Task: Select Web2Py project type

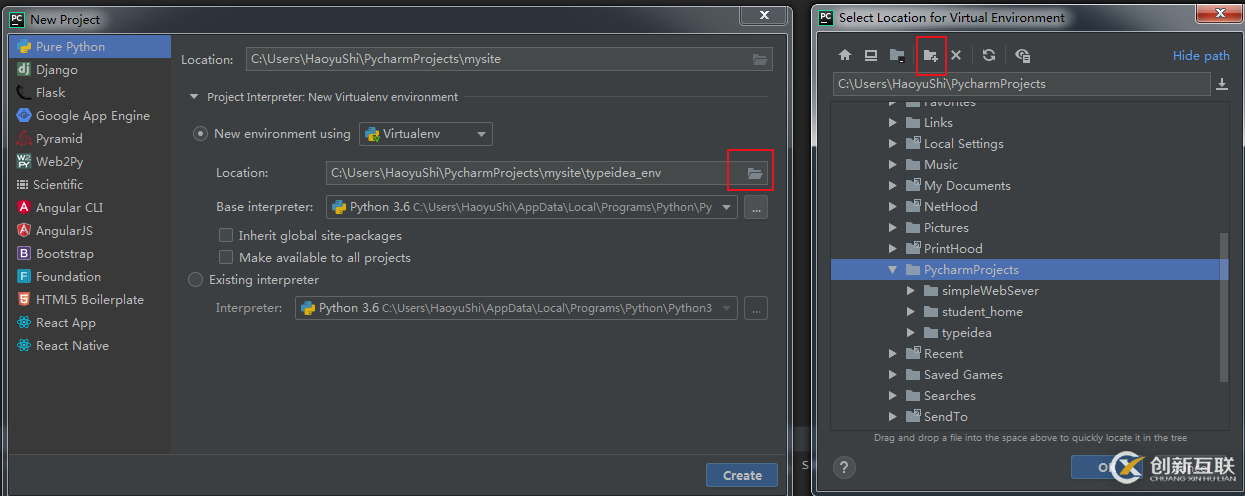Action: pyautogui.click(x=90, y=162)
